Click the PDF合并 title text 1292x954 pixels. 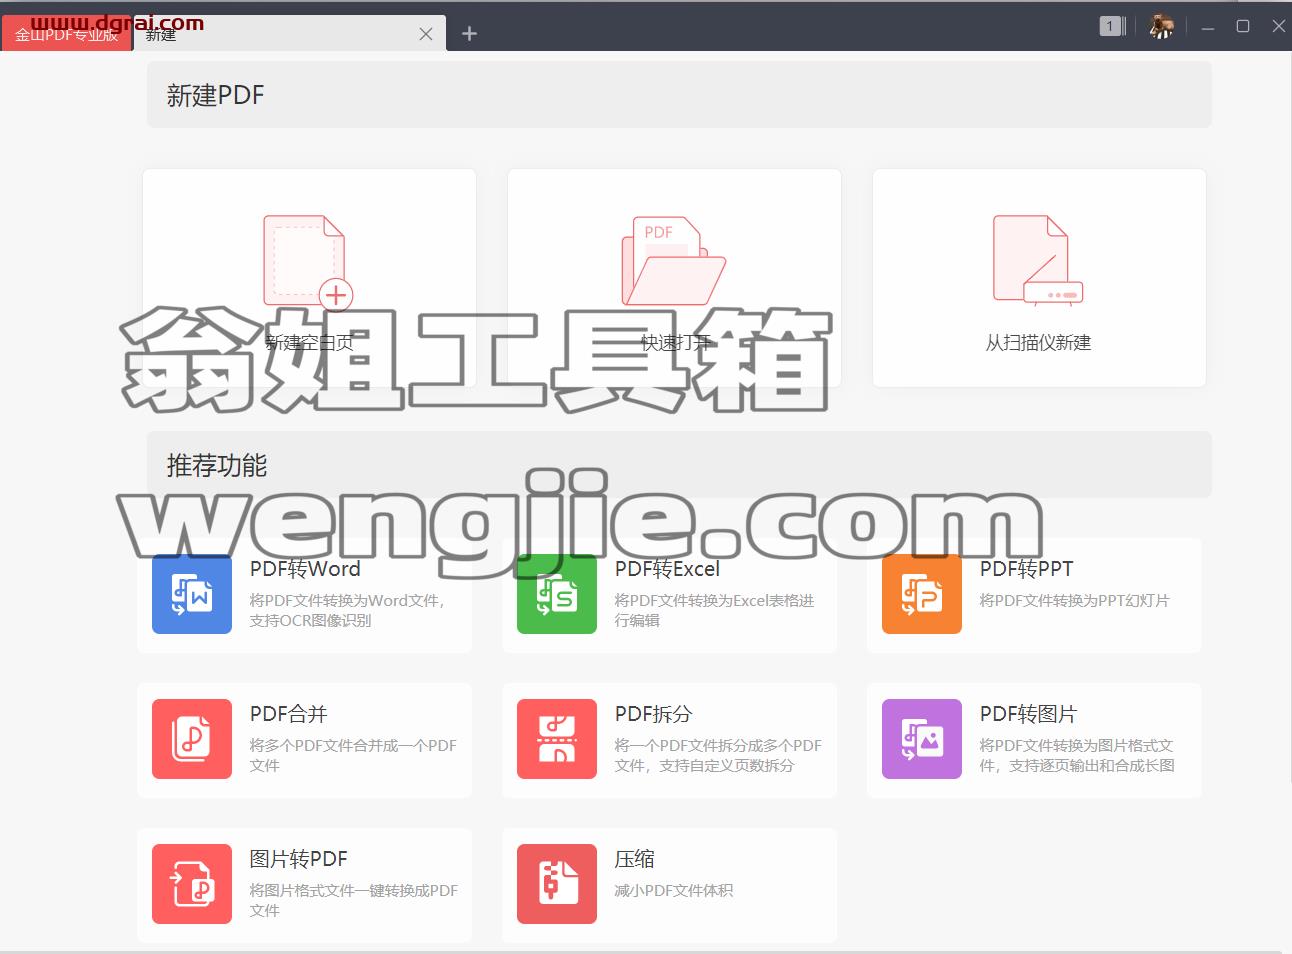(x=289, y=714)
